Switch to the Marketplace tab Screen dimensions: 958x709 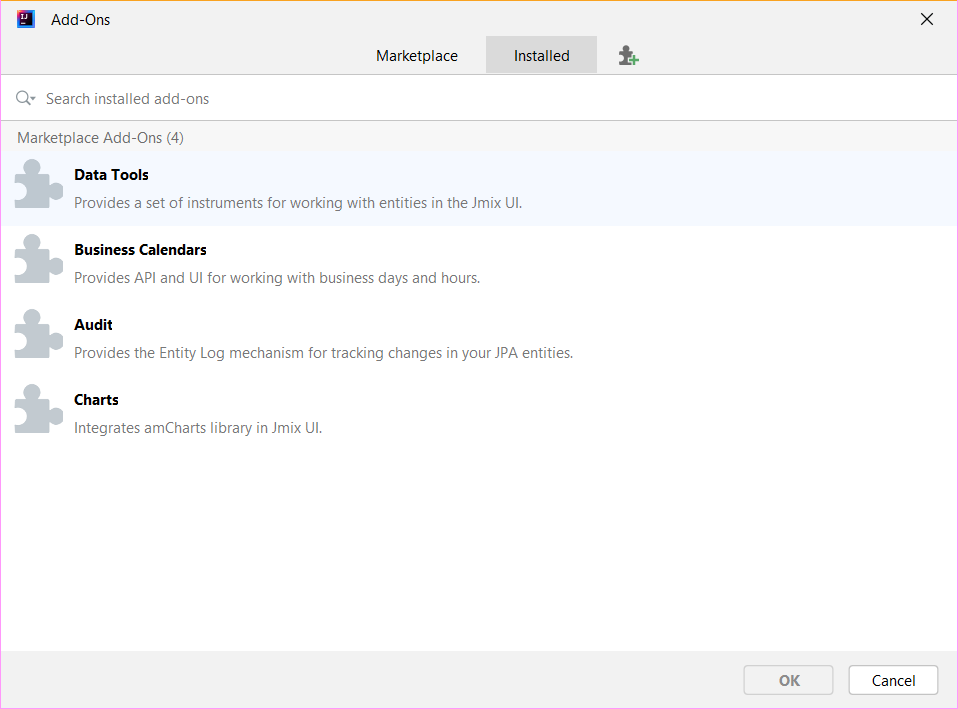[417, 56]
